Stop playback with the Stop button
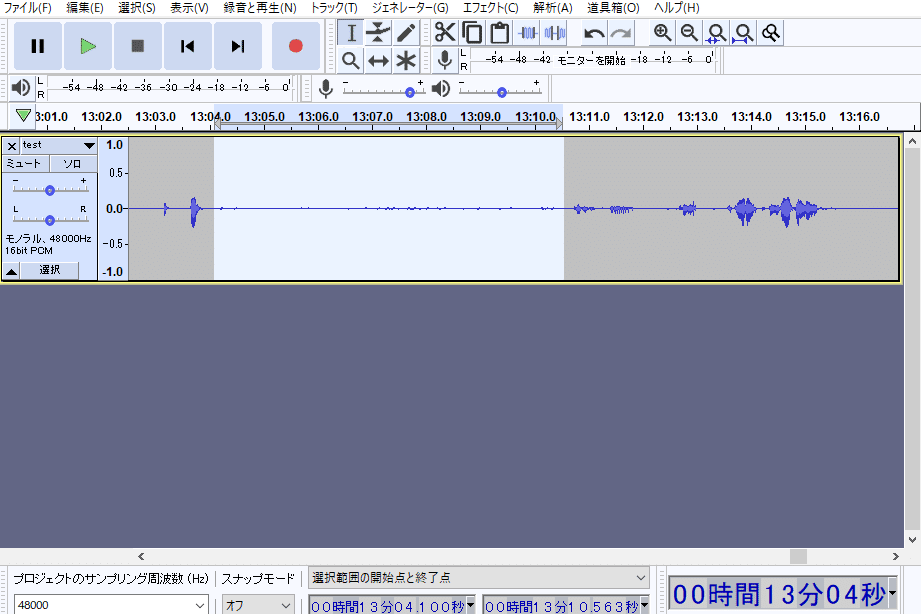Viewport: 921px width, 614px height. point(137,46)
